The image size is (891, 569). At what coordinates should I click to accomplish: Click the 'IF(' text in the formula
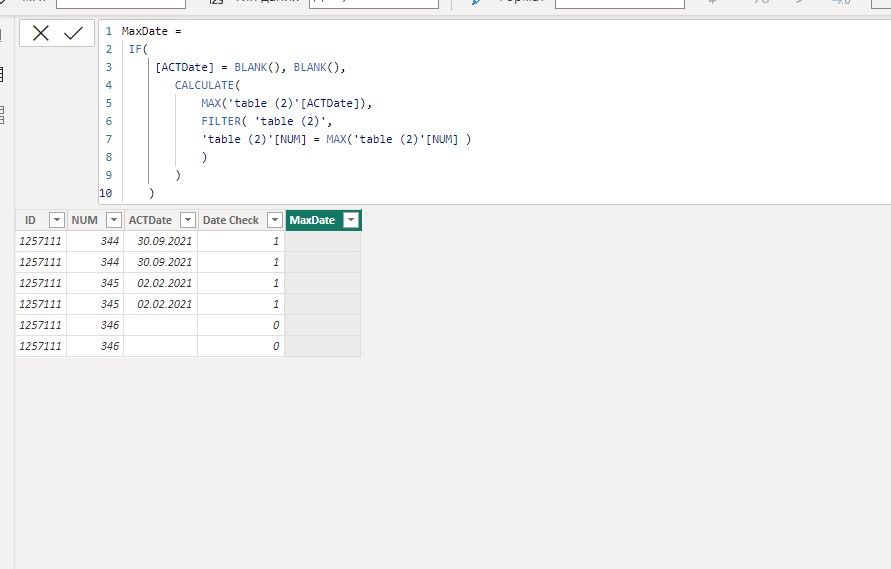138,49
